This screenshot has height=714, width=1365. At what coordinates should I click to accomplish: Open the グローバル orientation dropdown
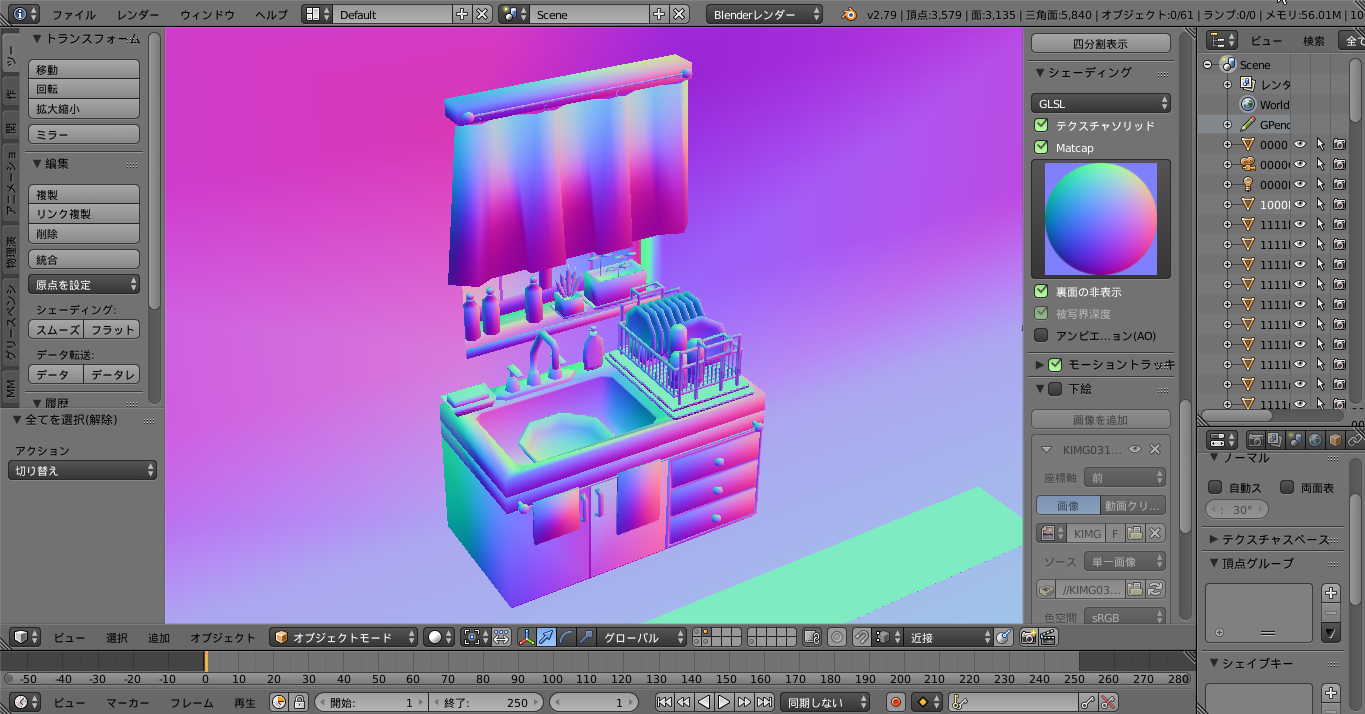tap(643, 637)
